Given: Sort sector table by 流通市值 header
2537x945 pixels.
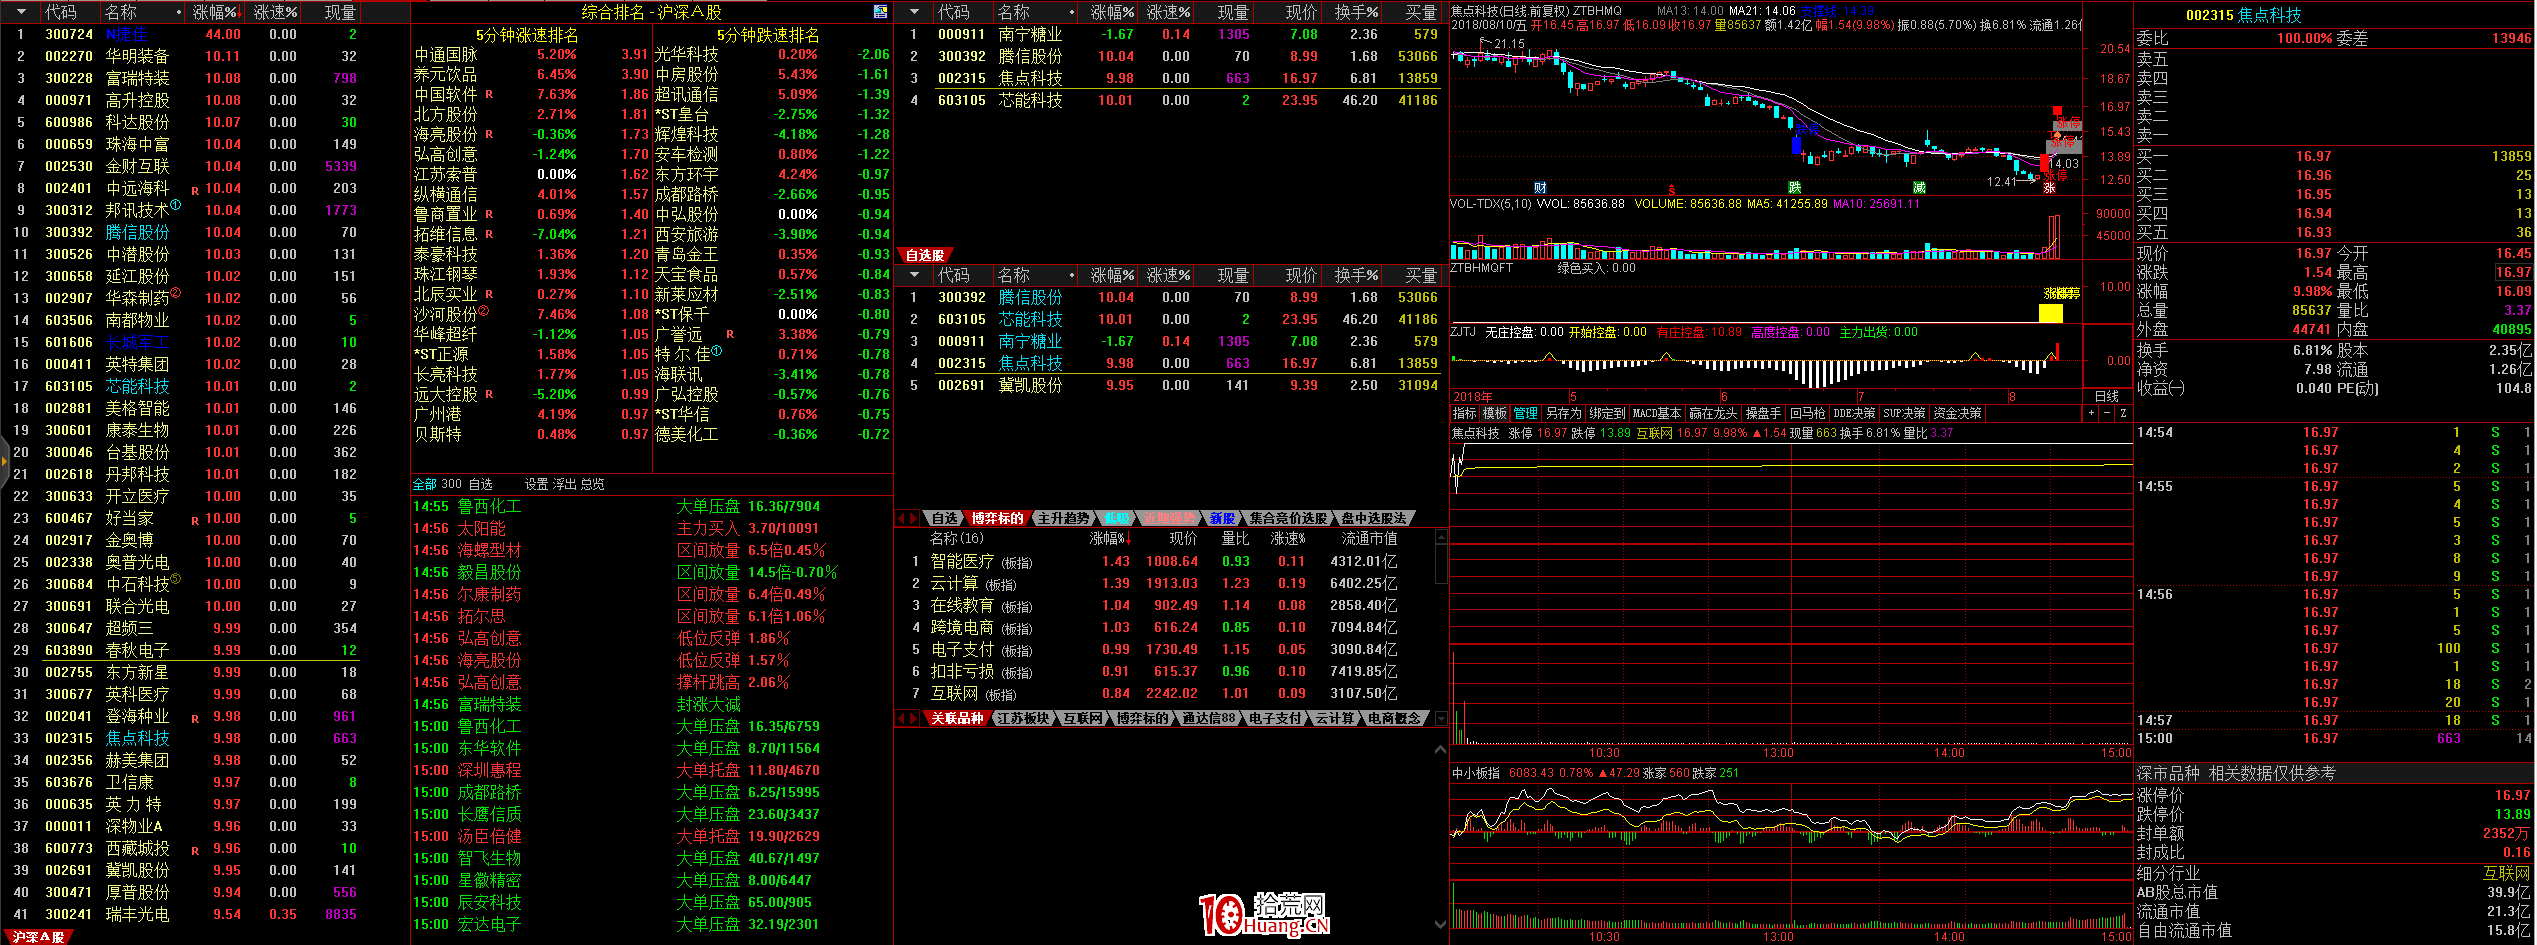Looking at the screenshot, I should tap(1369, 538).
